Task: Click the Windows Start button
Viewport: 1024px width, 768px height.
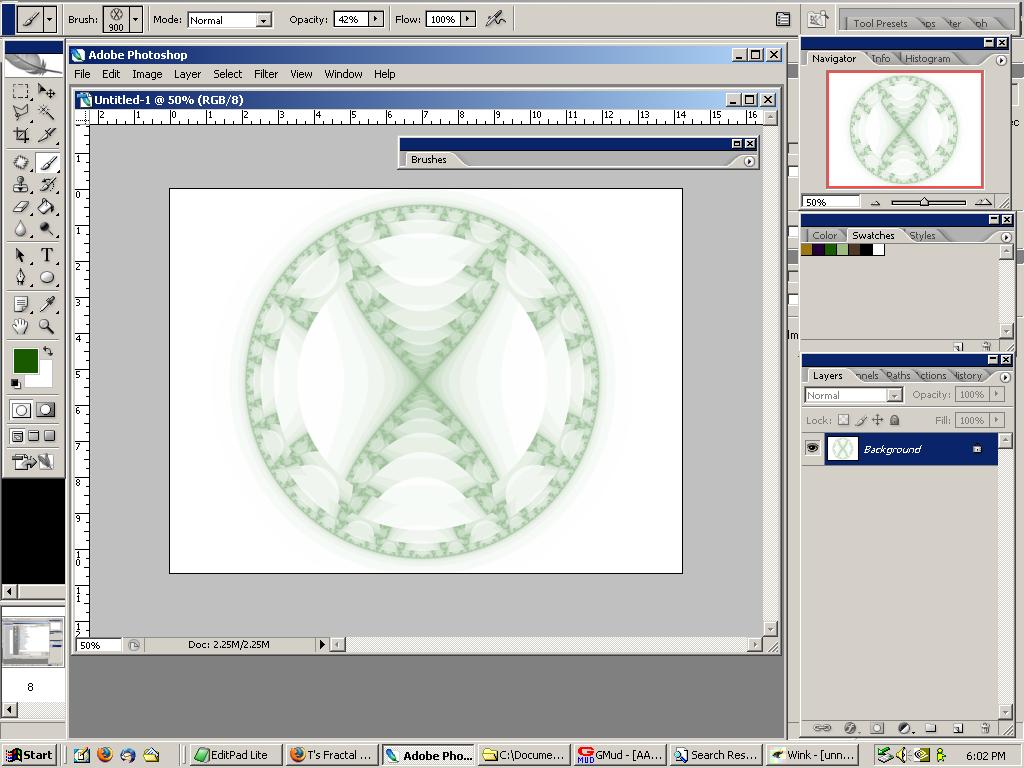Action: pos(29,755)
